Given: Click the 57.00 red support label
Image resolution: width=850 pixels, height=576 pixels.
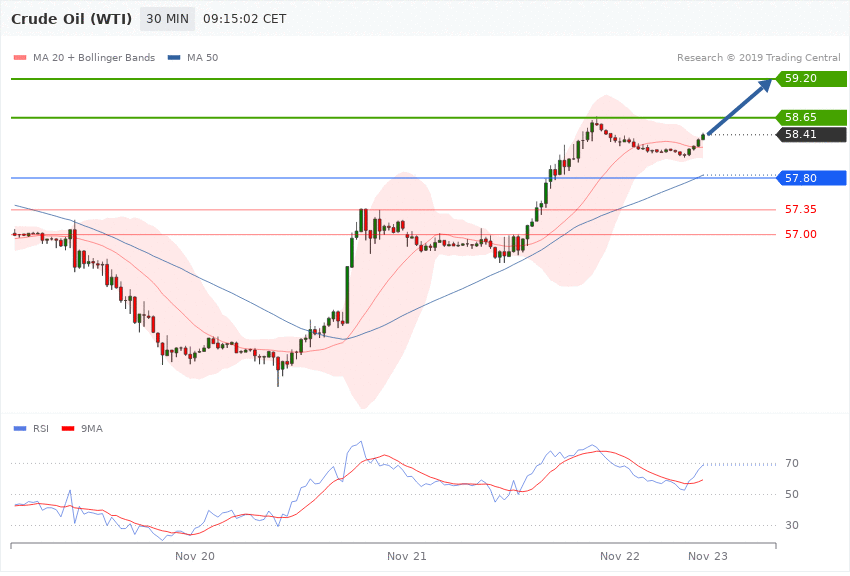Looking at the screenshot, I should point(801,234).
